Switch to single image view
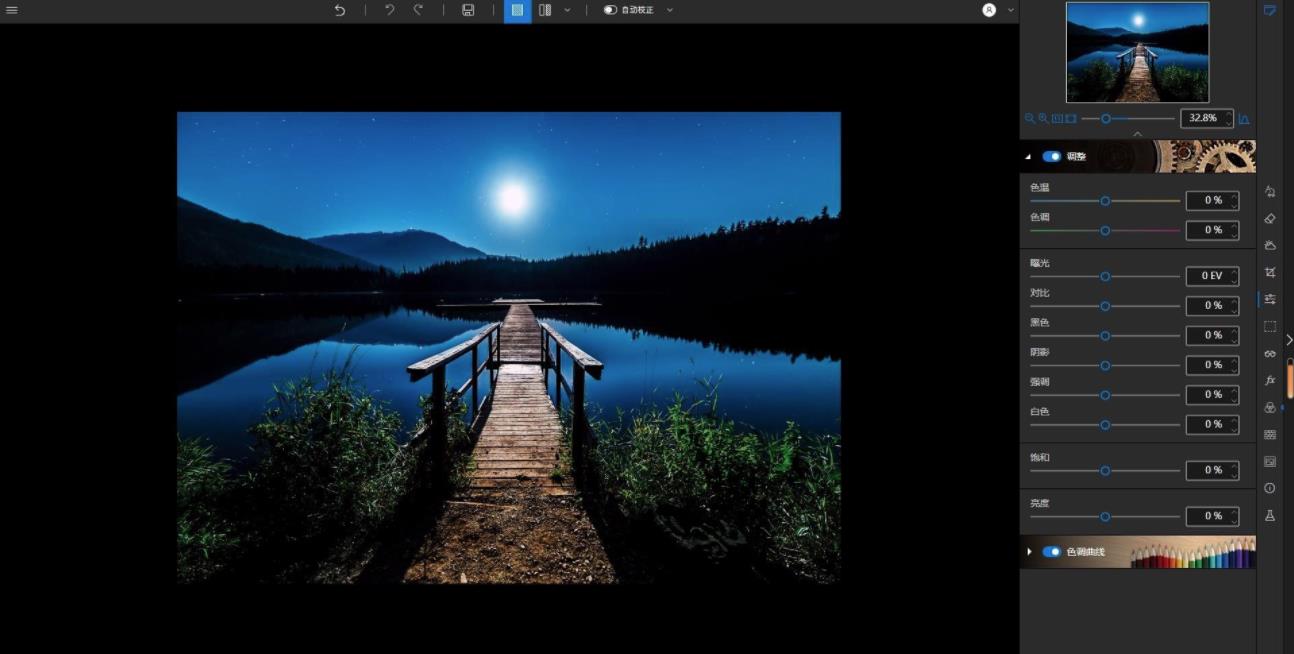1294x654 pixels. click(517, 10)
